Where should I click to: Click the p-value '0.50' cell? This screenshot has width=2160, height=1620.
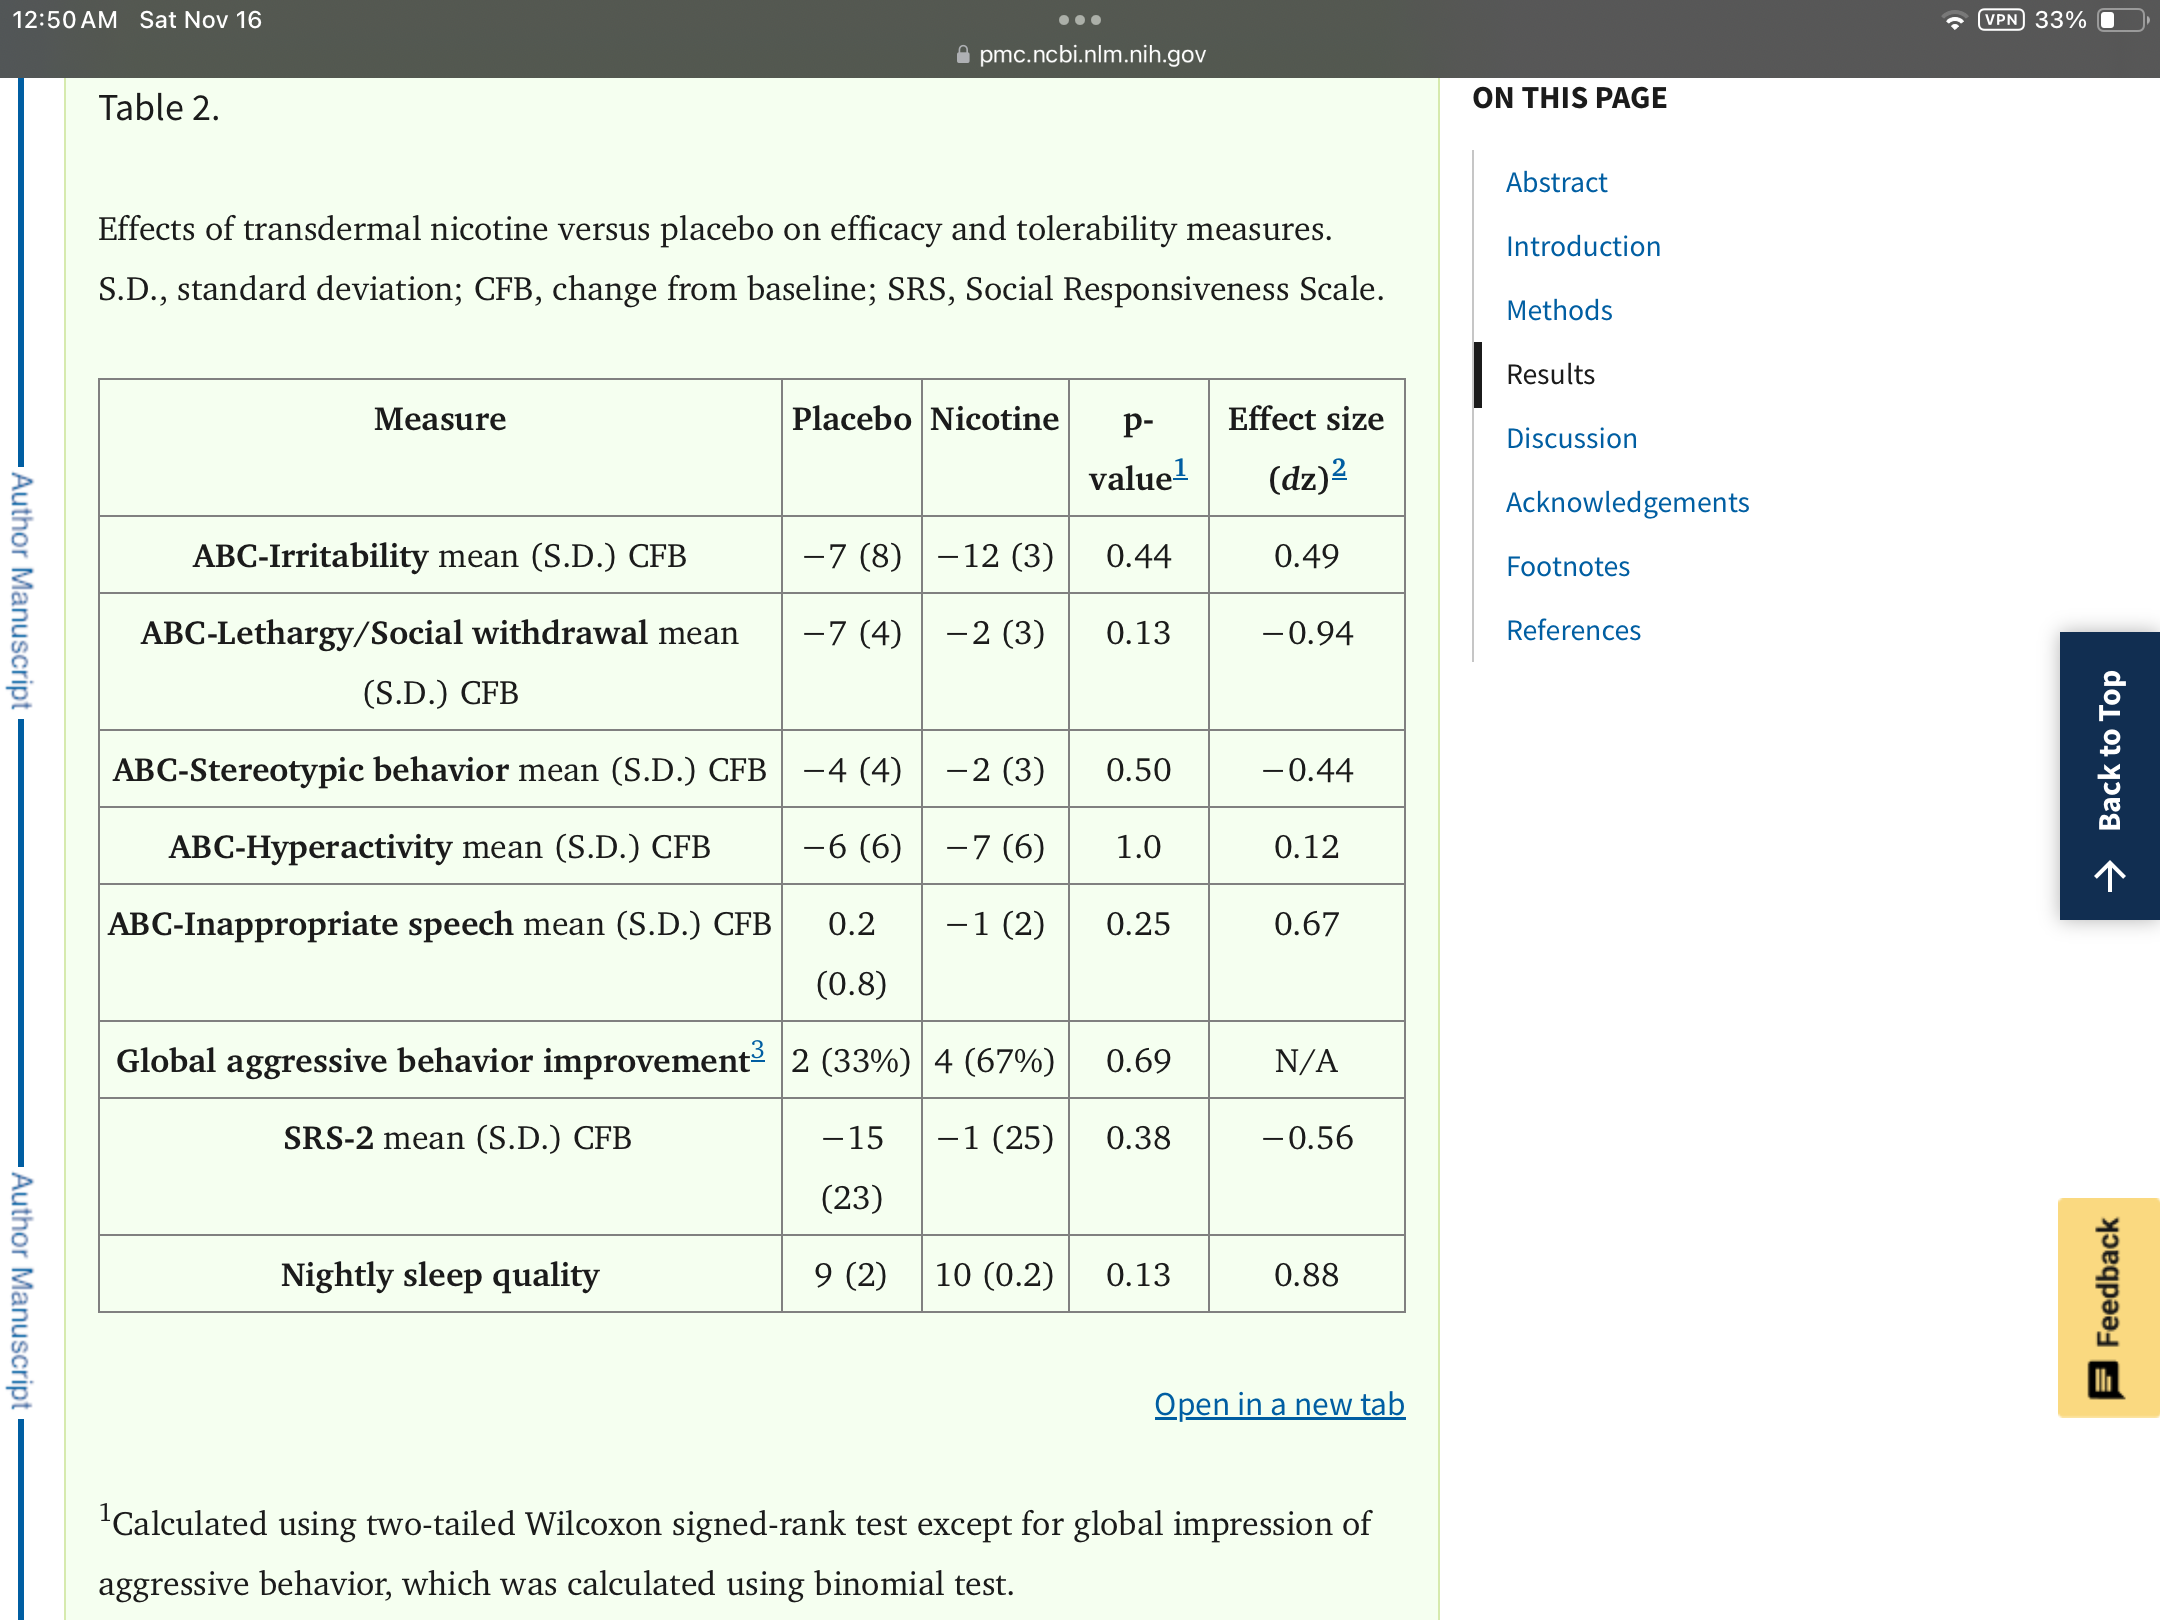pyautogui.click(x=1138, y=770)
